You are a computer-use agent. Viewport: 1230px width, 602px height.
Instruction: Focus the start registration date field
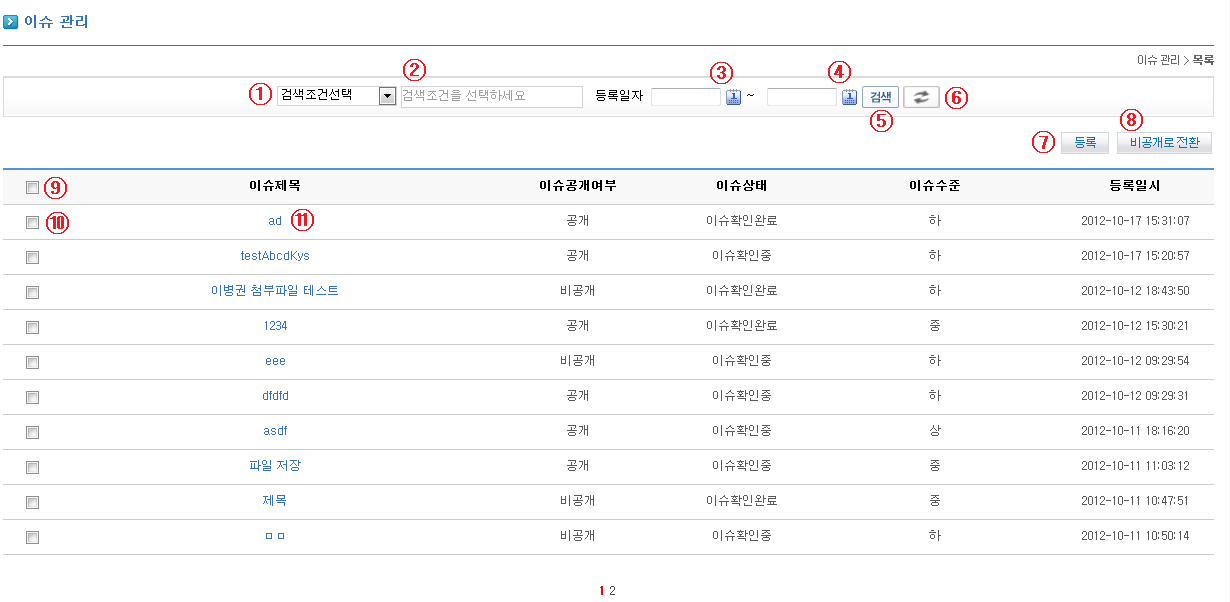(685, 97)
